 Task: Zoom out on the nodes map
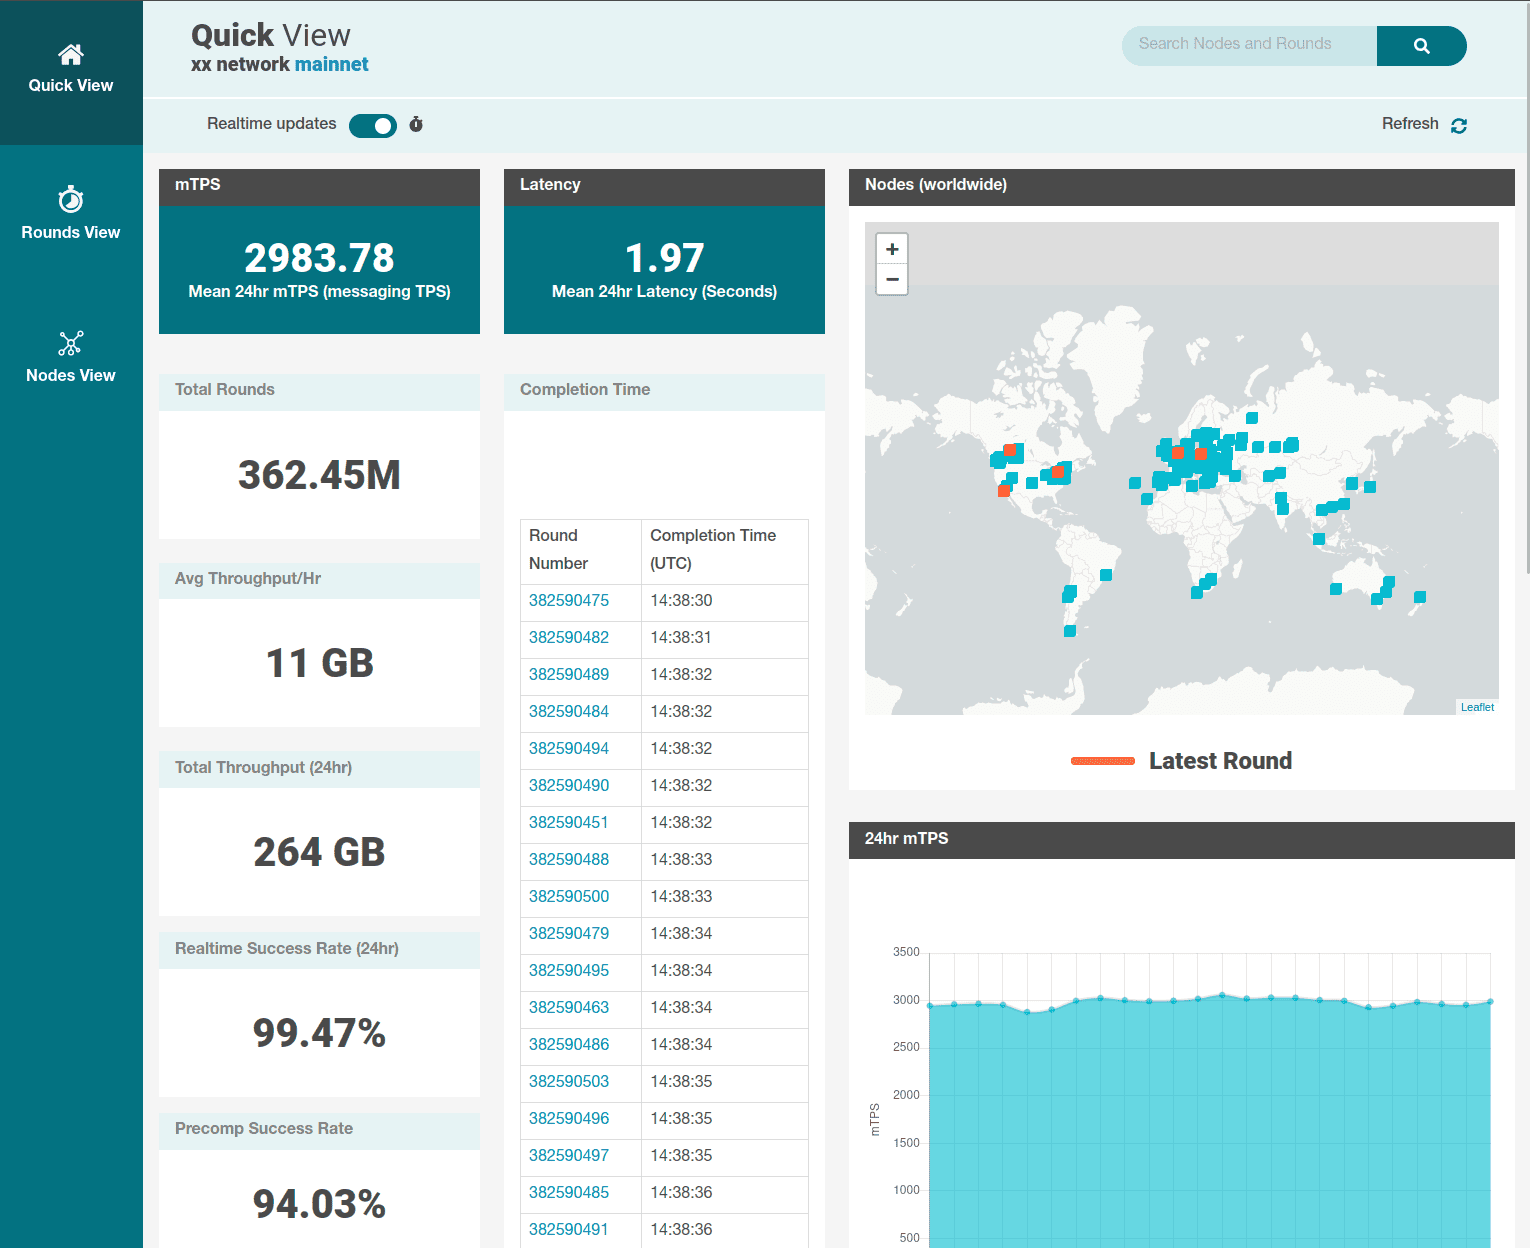(x=892, y=280)
